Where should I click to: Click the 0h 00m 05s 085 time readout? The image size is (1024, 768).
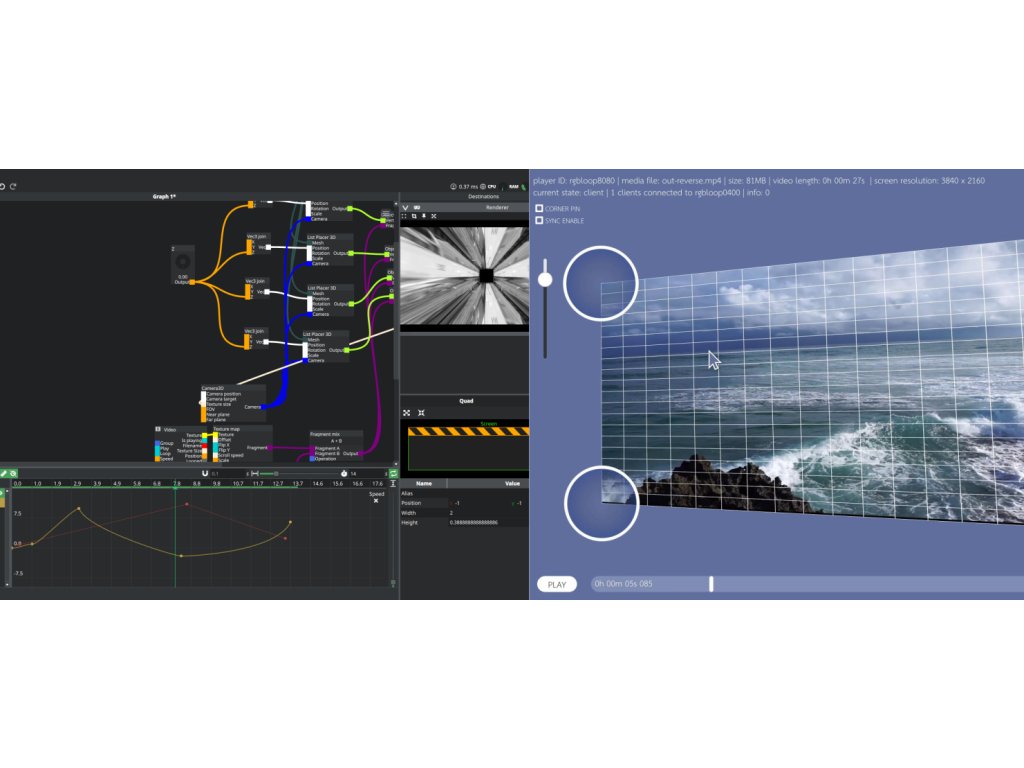coord(623,584)
